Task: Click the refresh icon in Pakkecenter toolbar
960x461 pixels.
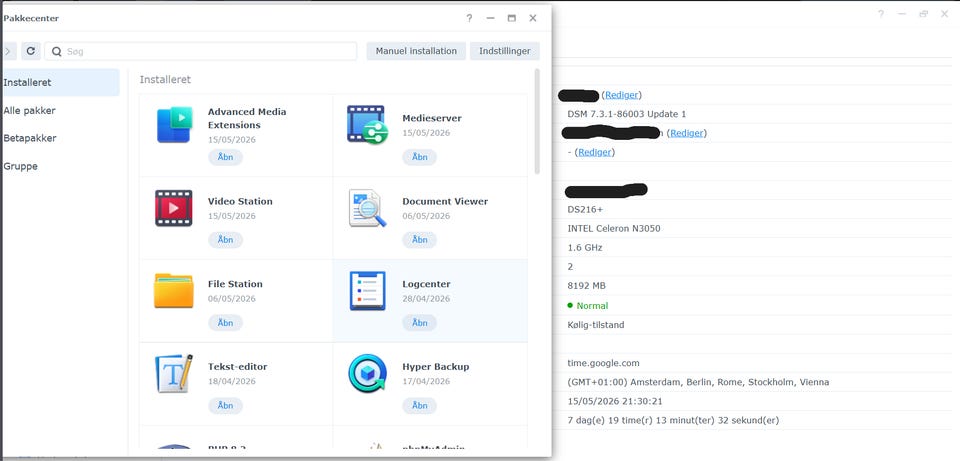Action: (31, 51)
